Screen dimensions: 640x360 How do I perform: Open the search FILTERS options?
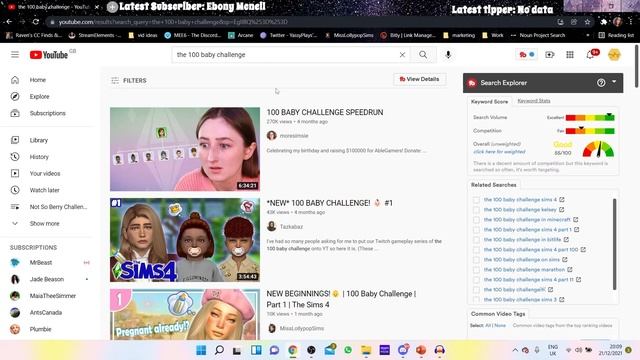[x=129, y=80]
